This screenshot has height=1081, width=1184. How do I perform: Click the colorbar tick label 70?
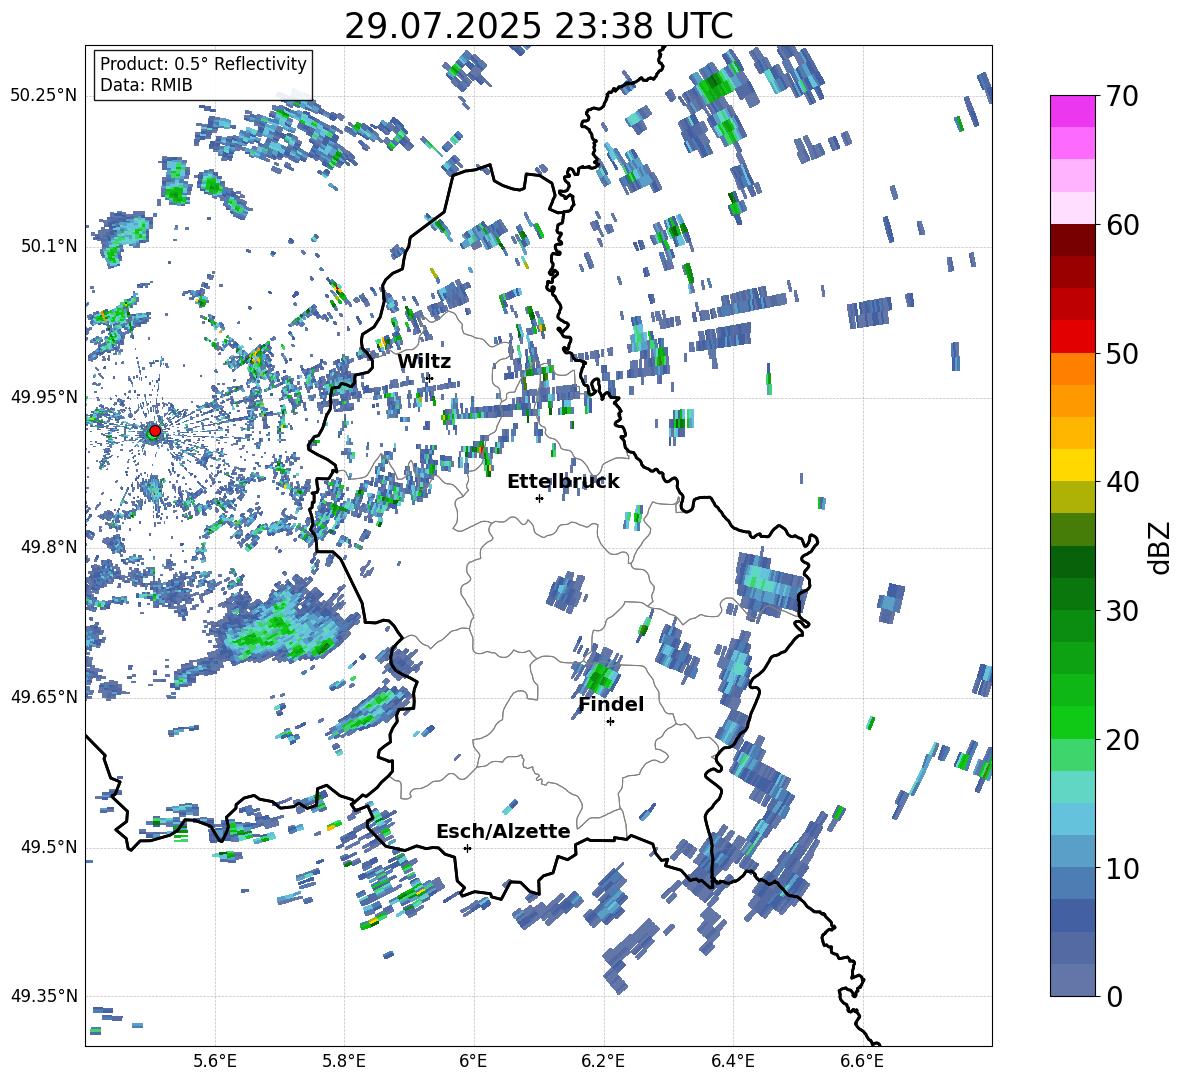pos(1122,97)
